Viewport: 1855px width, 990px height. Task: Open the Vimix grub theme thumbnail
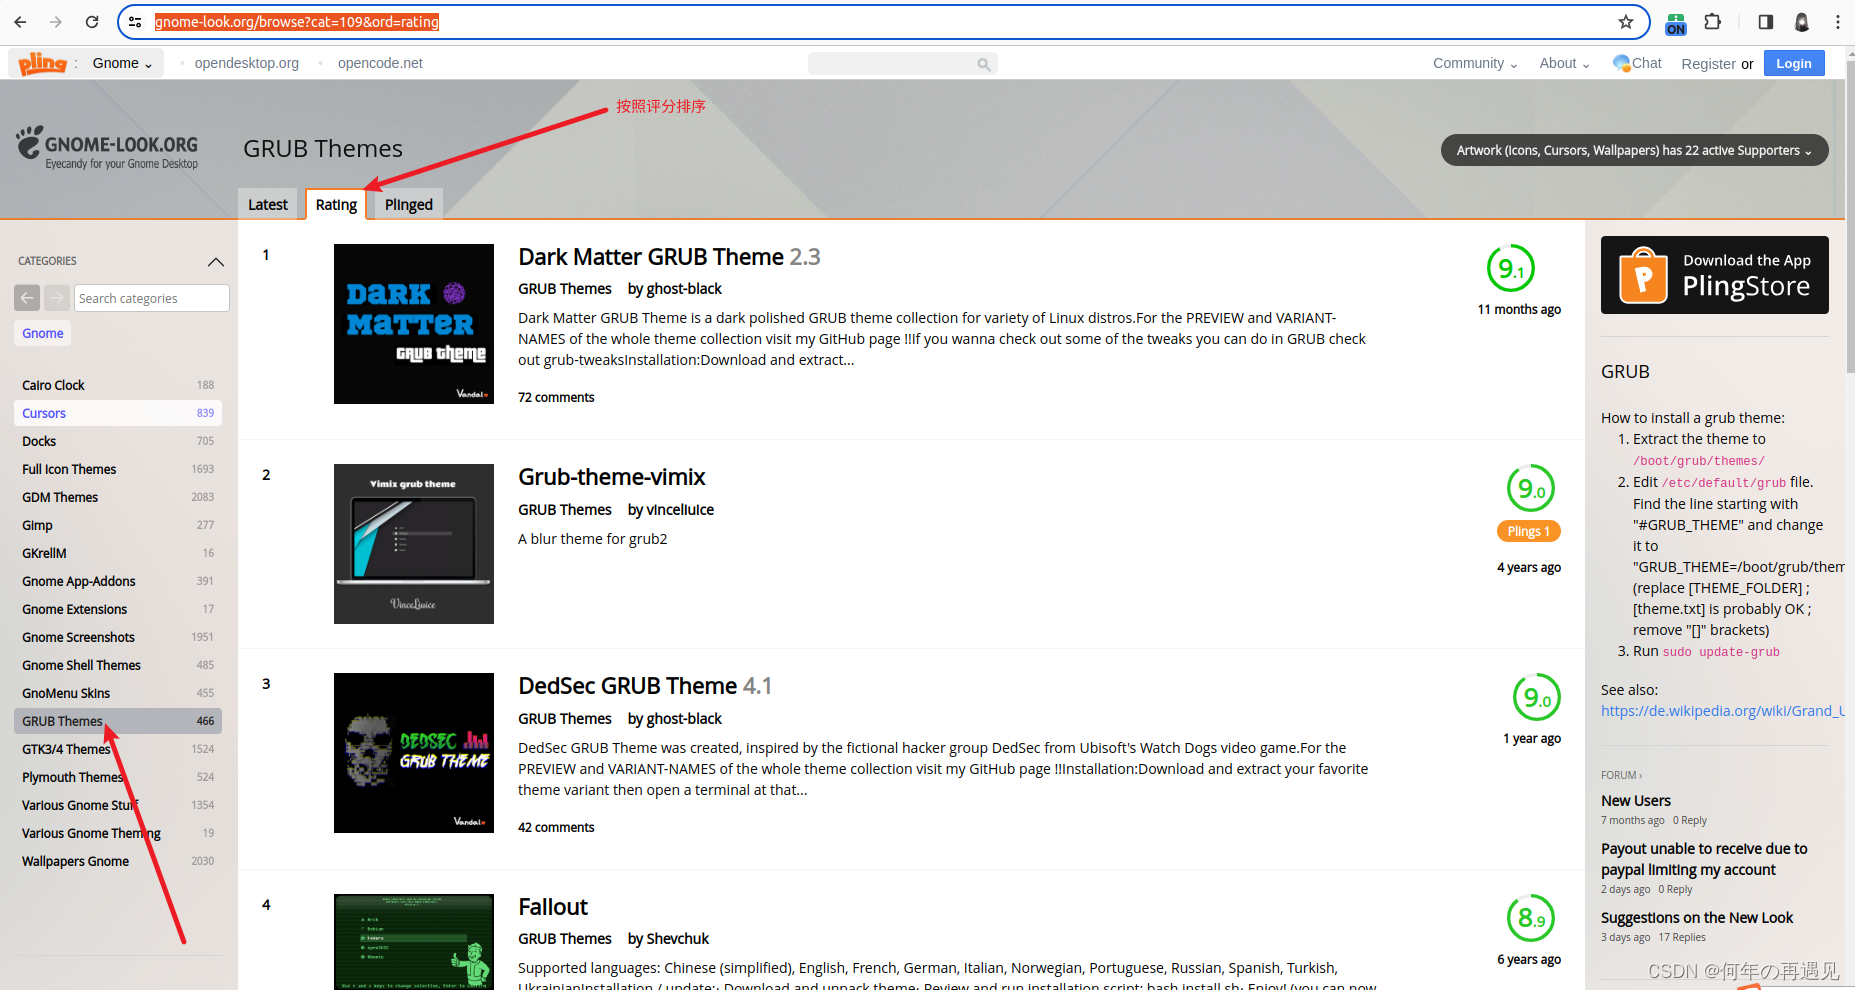[414, 544]
